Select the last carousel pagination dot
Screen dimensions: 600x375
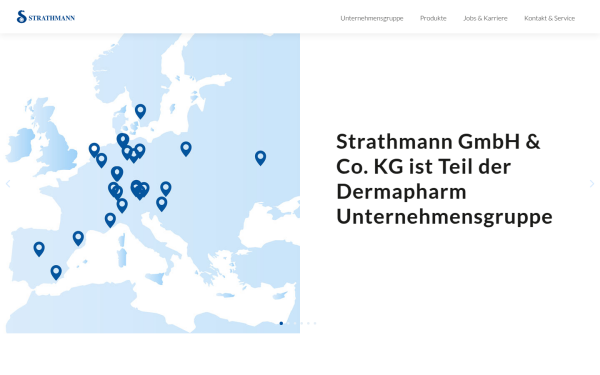pyautogui.click(x=315, y=323)
